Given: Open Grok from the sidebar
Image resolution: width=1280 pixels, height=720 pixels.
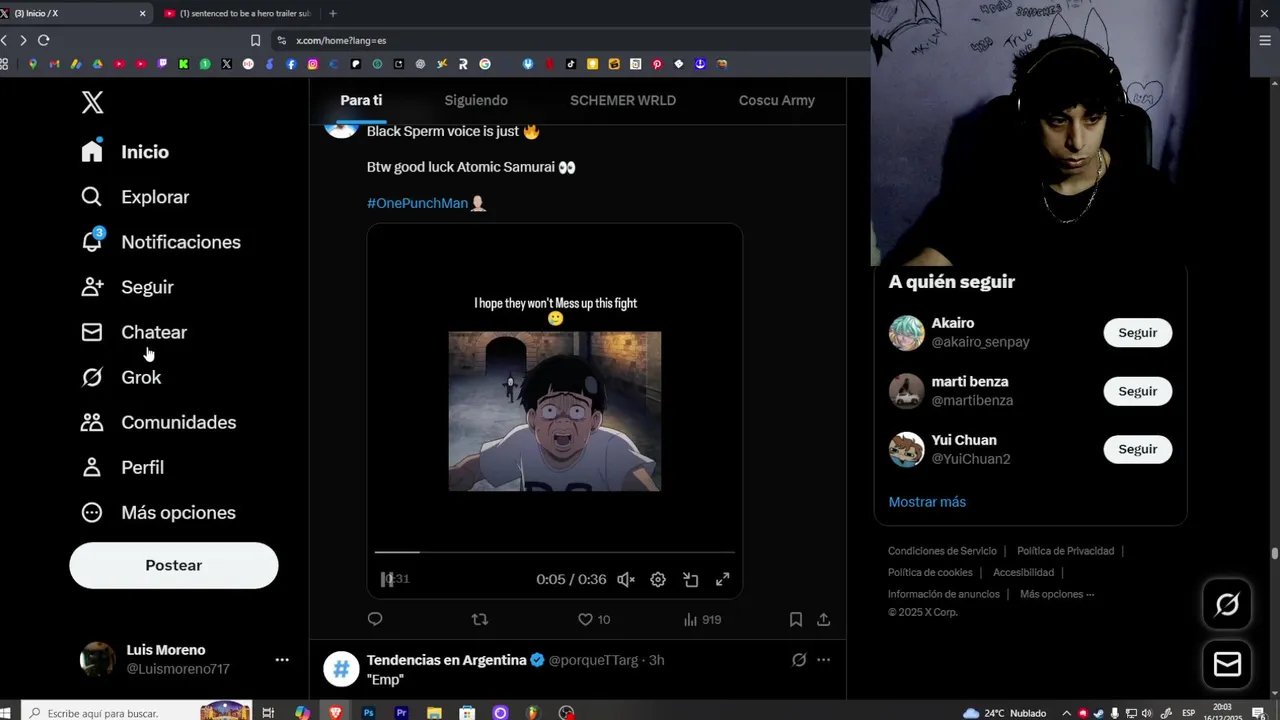Looking at the screenshot, I should pyautogui.click(x=121, y=377).
